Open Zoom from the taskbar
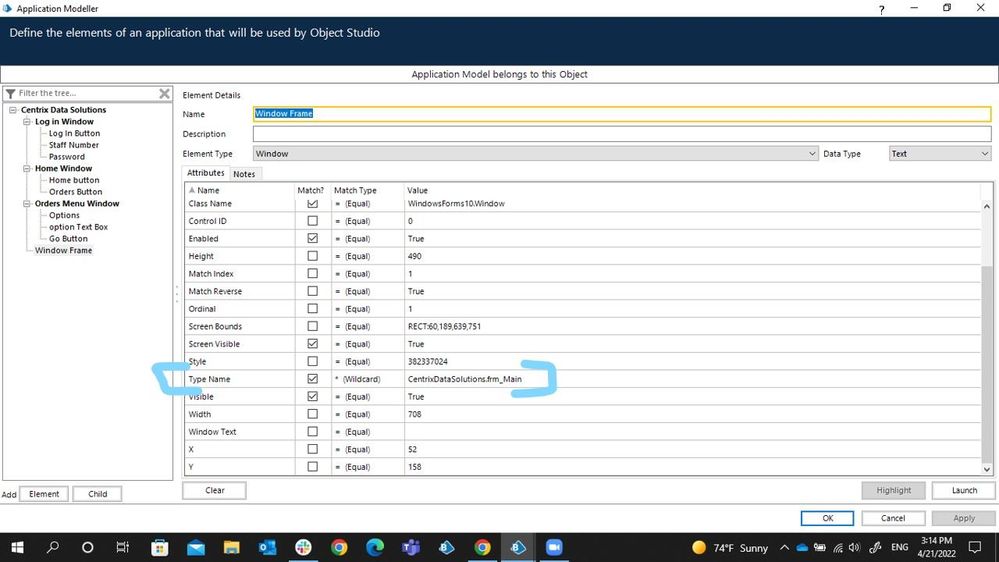This screenshot has width=999, height=562. pyautogui.click(x=554, y=547)
